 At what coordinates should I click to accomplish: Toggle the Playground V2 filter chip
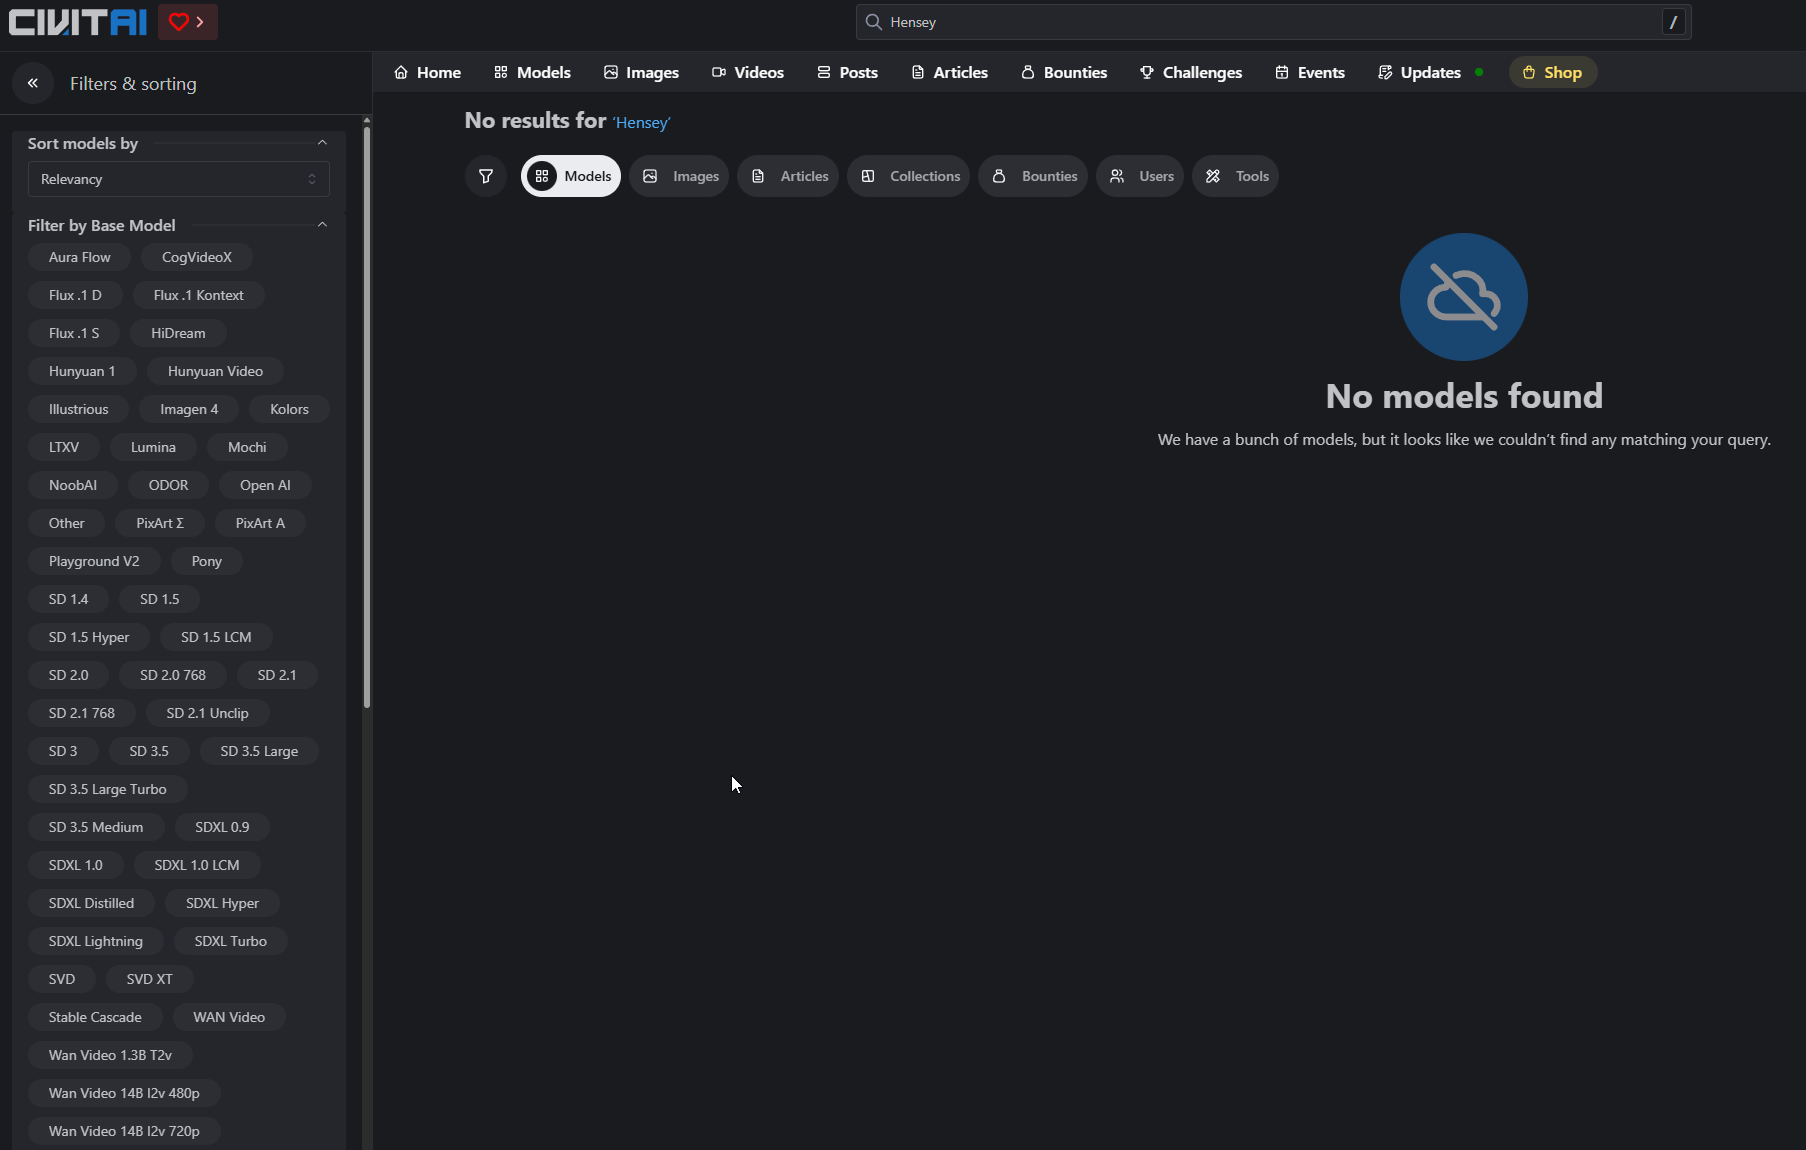tap(94, 561)
